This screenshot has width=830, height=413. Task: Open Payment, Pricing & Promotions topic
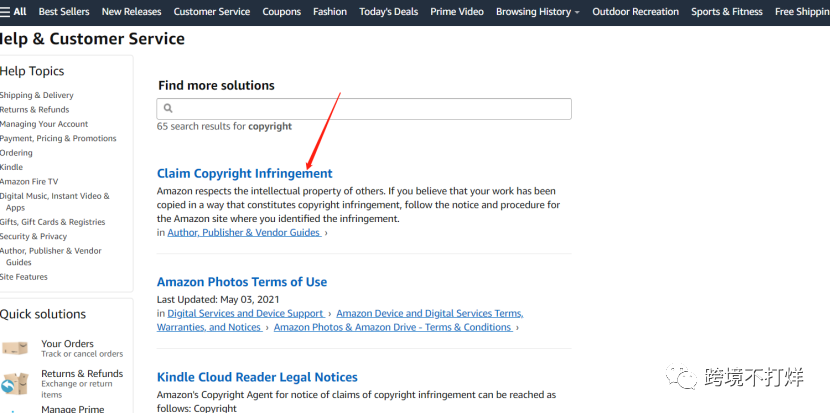[58, 138]
